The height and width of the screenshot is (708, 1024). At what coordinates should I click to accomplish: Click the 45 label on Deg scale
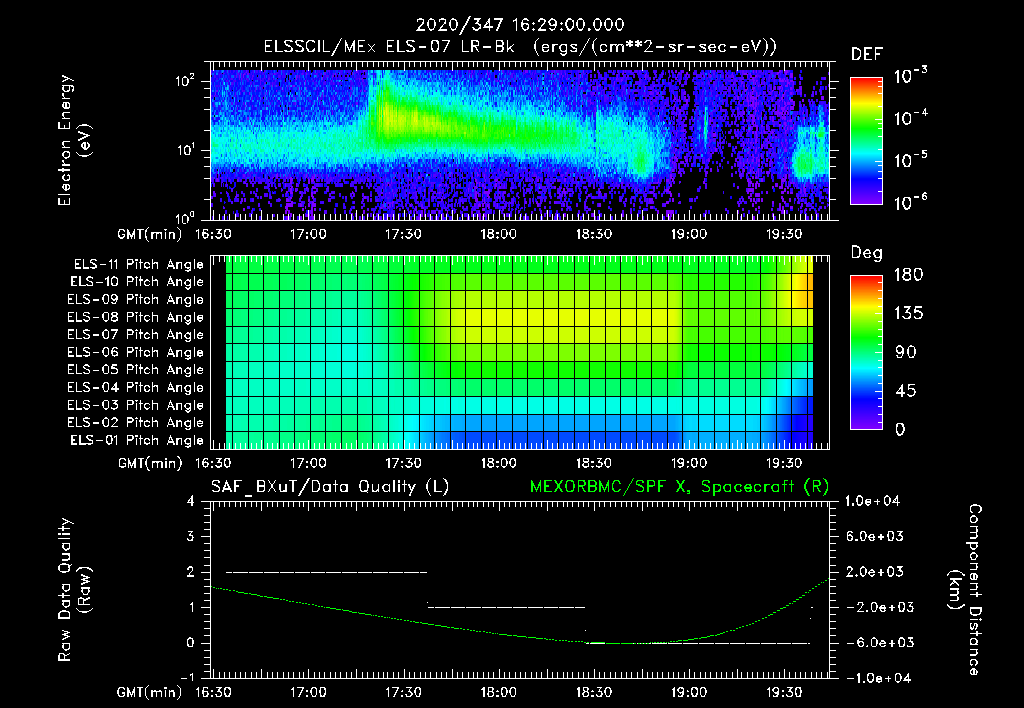pyautogui.click(x=906, y=391)
